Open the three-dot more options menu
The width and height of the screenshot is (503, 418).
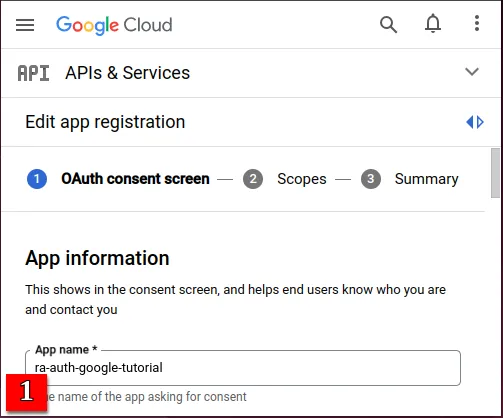pyautogui.click(x=477, y=23)
